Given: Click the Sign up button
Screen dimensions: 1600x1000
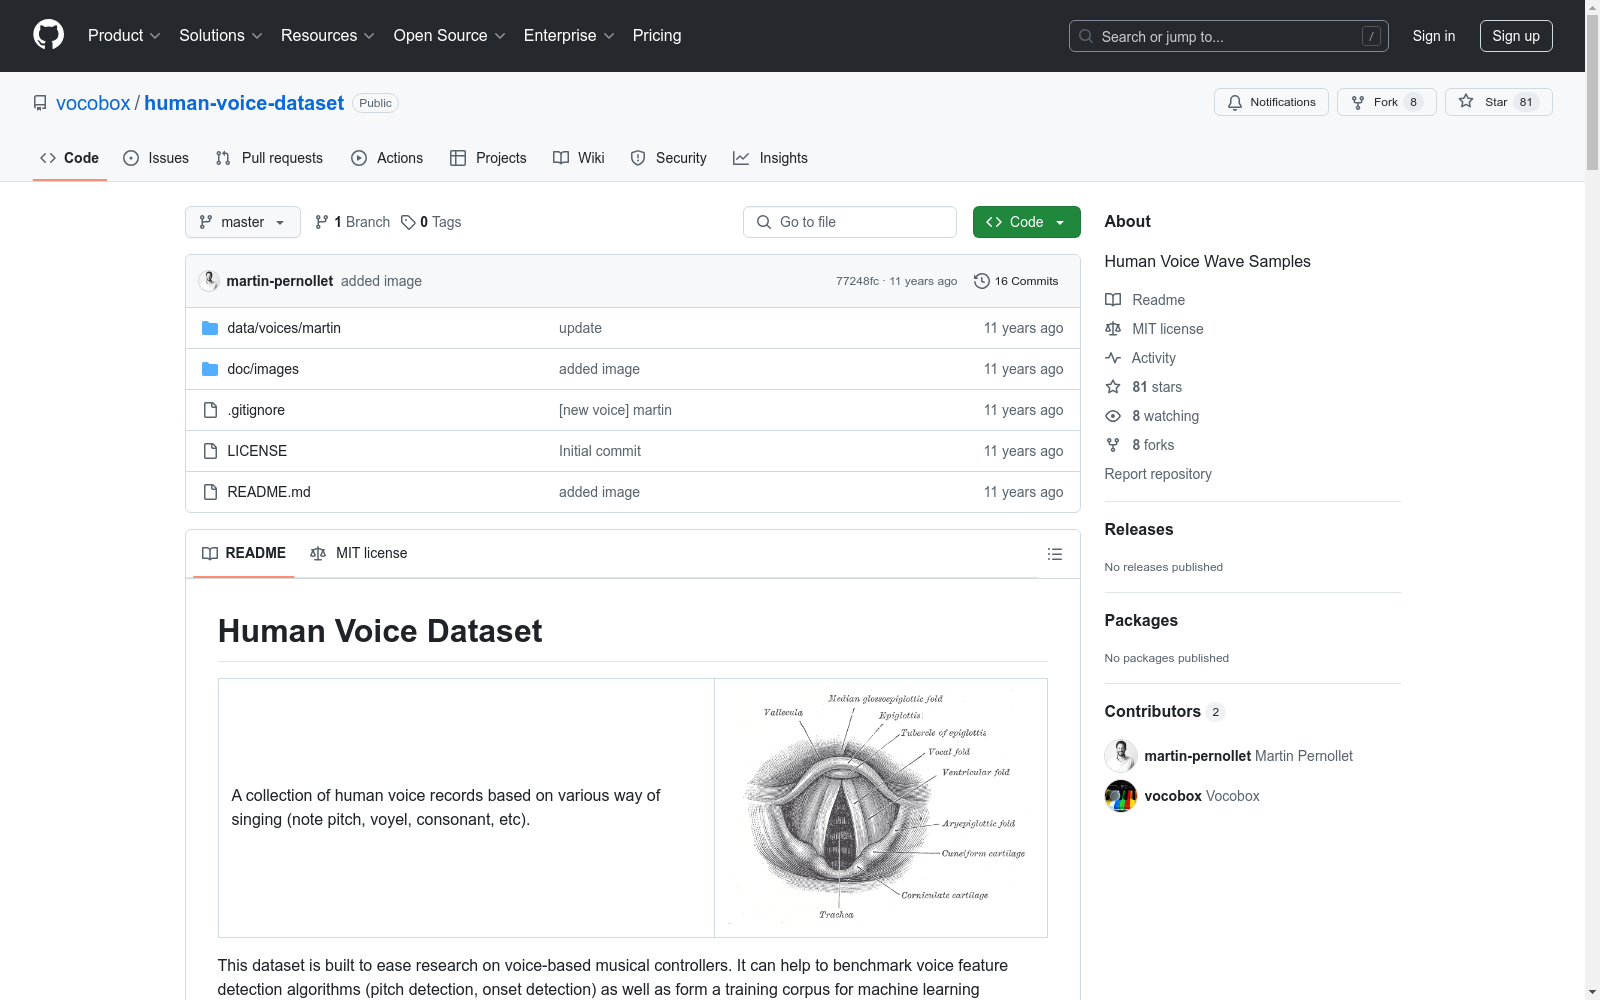Looking at the screenshot, I should pyautogui.click(x=1516, y=36).
